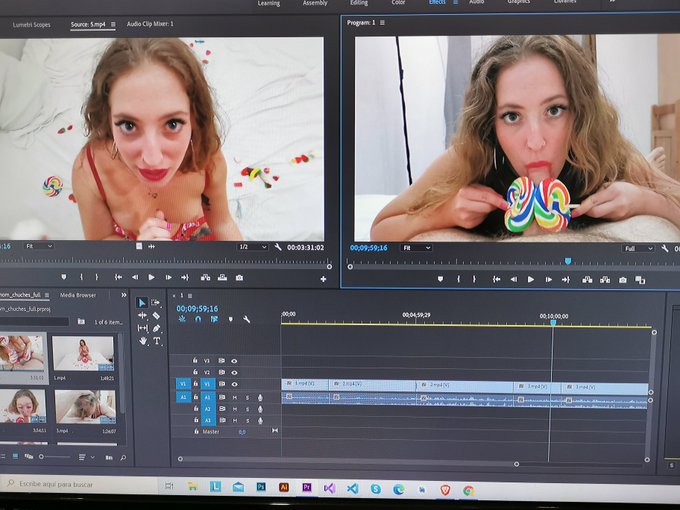Click search magnifier in Project panel footer
The height and width of the screenshot is (510, 680).
point(123,458)
